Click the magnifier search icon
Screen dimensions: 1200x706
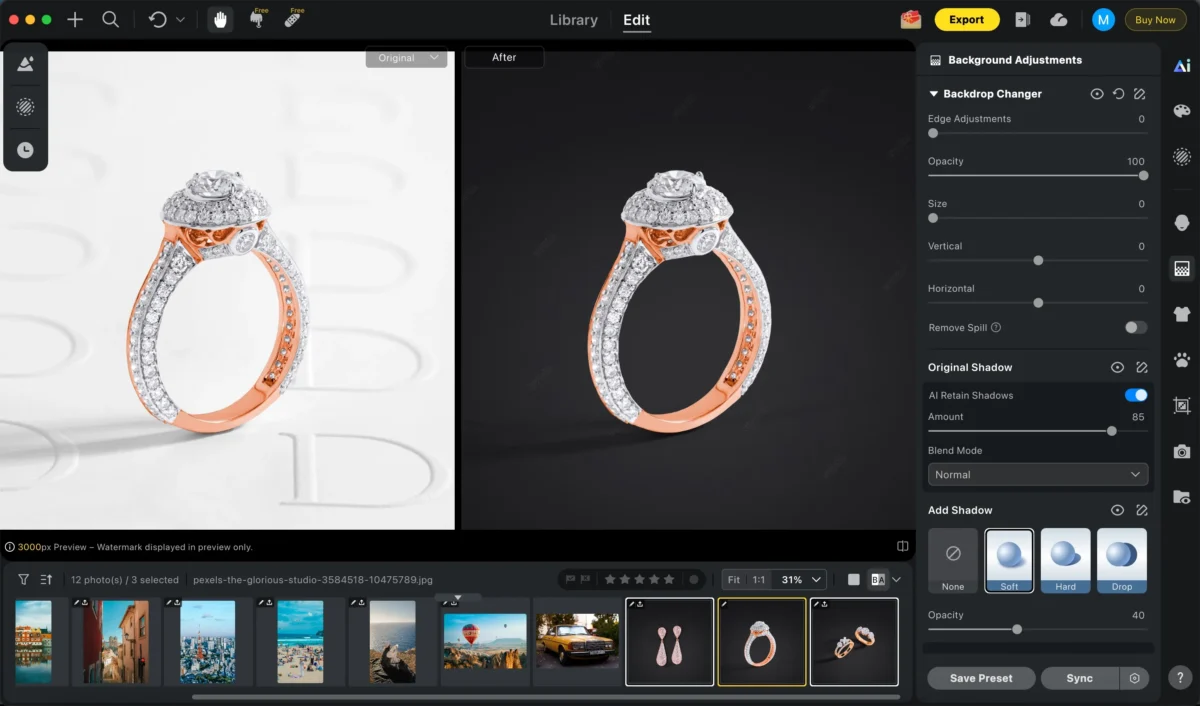click(x=111, y=20)
